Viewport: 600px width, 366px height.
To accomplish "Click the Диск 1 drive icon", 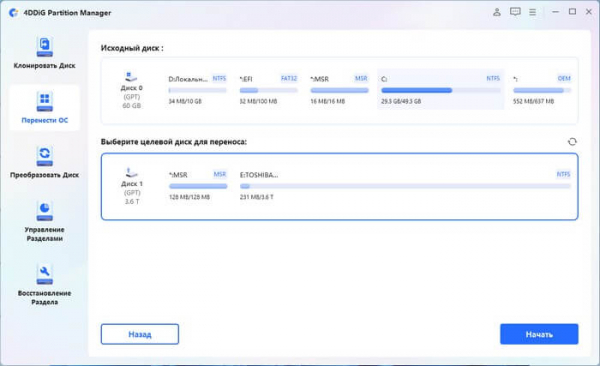I will click(x=131, y=172).
